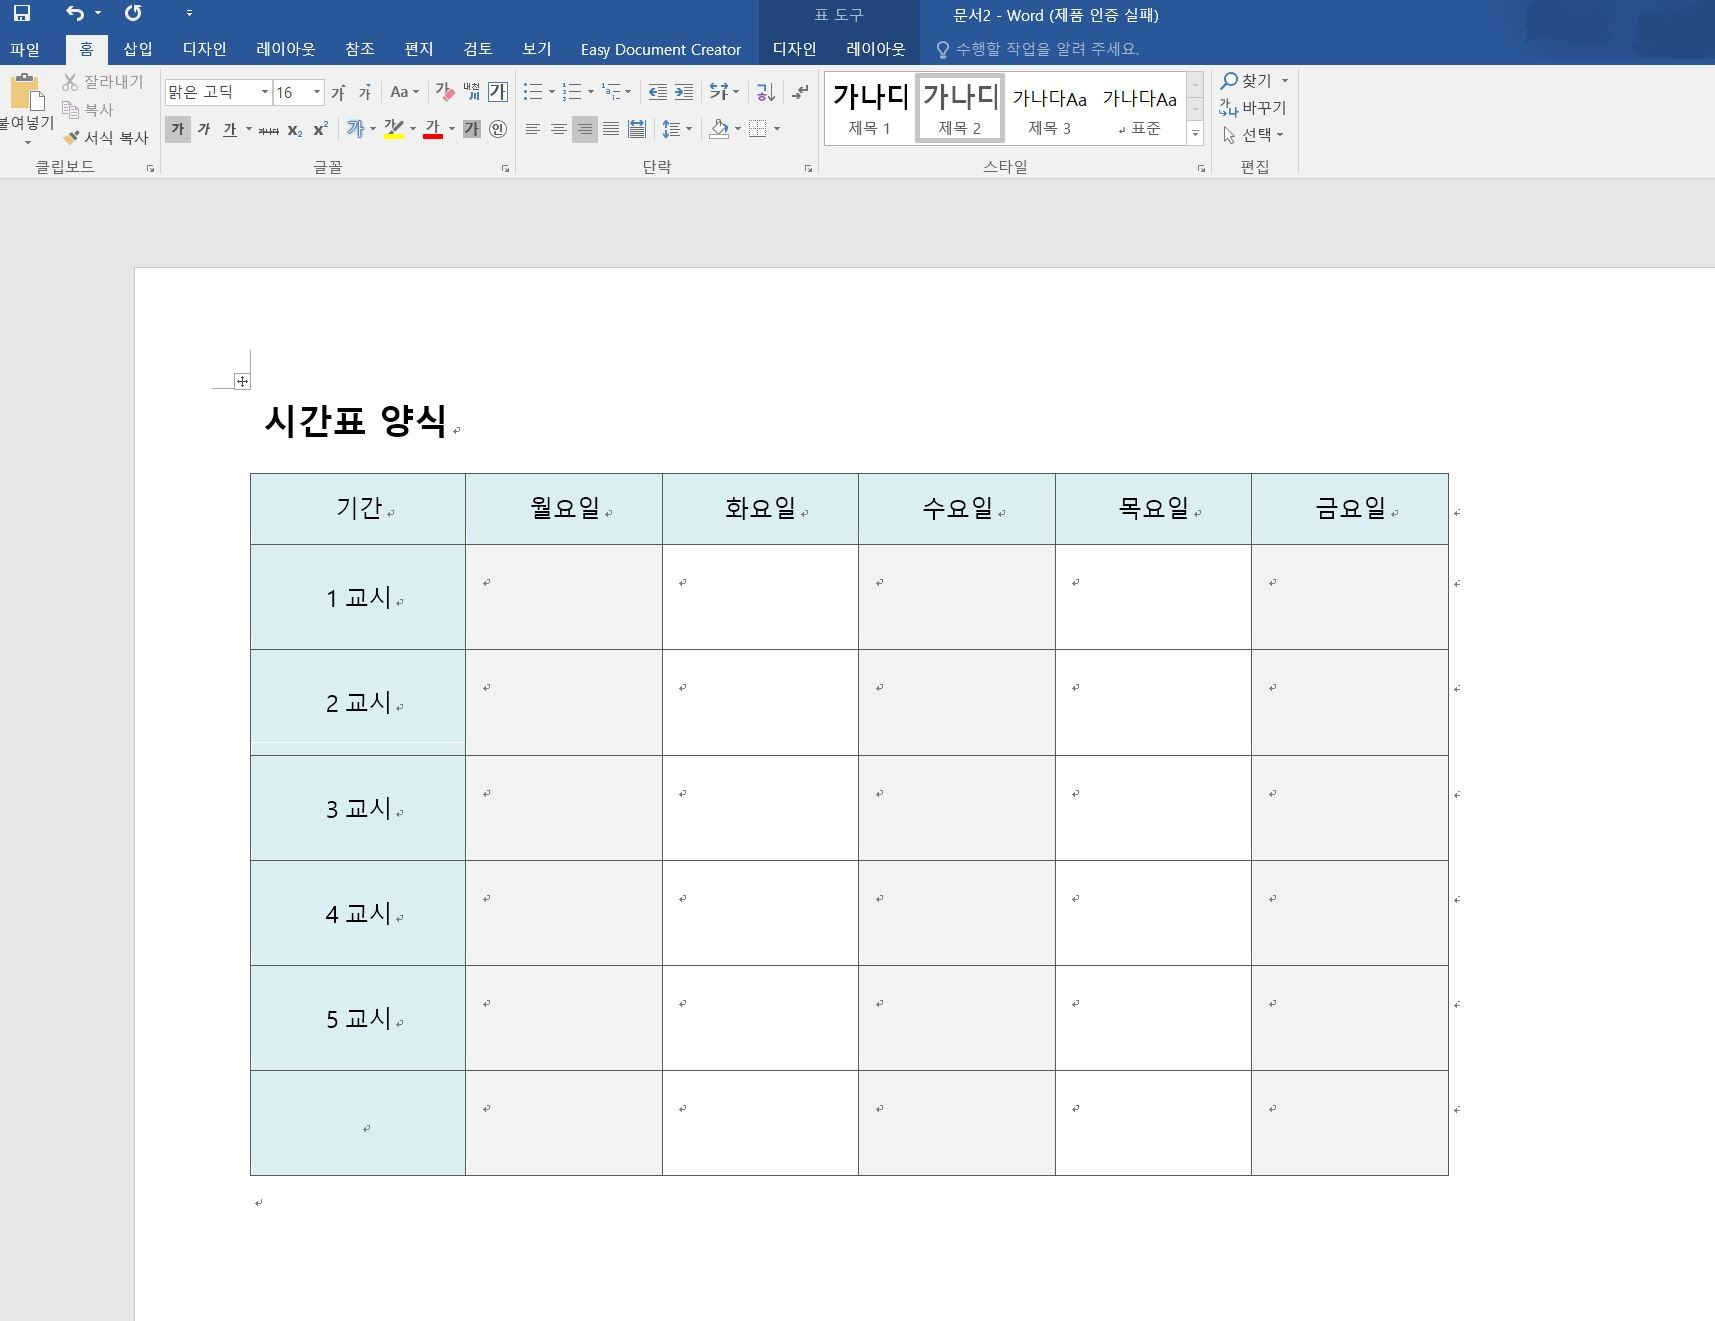Image resolution: width=1715 pixels, height=1321 pixels.
Task: Click the shading paint bucket icon
Action: point(718,129)
